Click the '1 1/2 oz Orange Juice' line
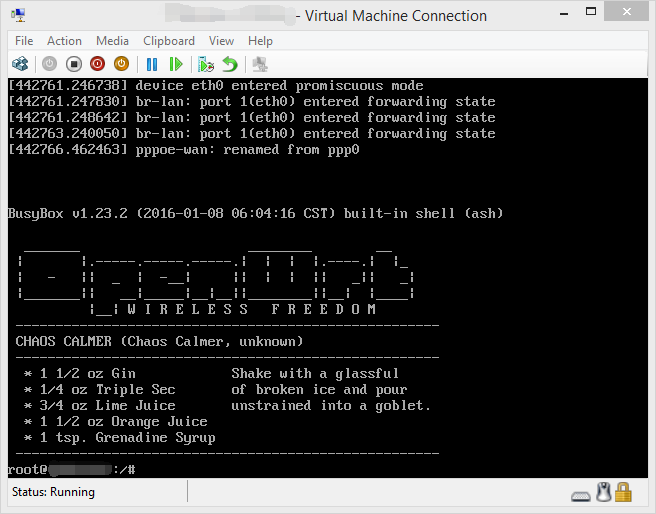The height and width of the screenshot is (514, 656). 116,421
